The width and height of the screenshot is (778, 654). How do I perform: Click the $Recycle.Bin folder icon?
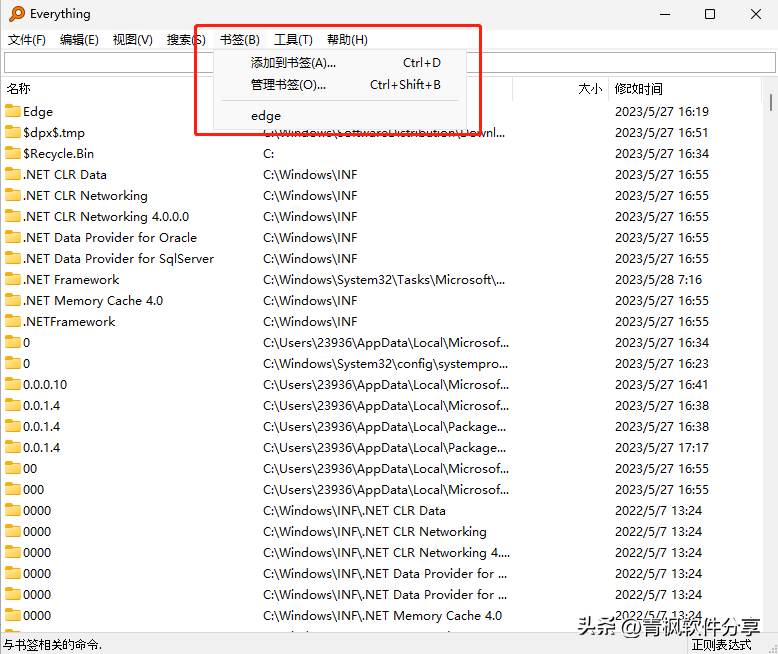pyautogui.click(x=13, y=153)
